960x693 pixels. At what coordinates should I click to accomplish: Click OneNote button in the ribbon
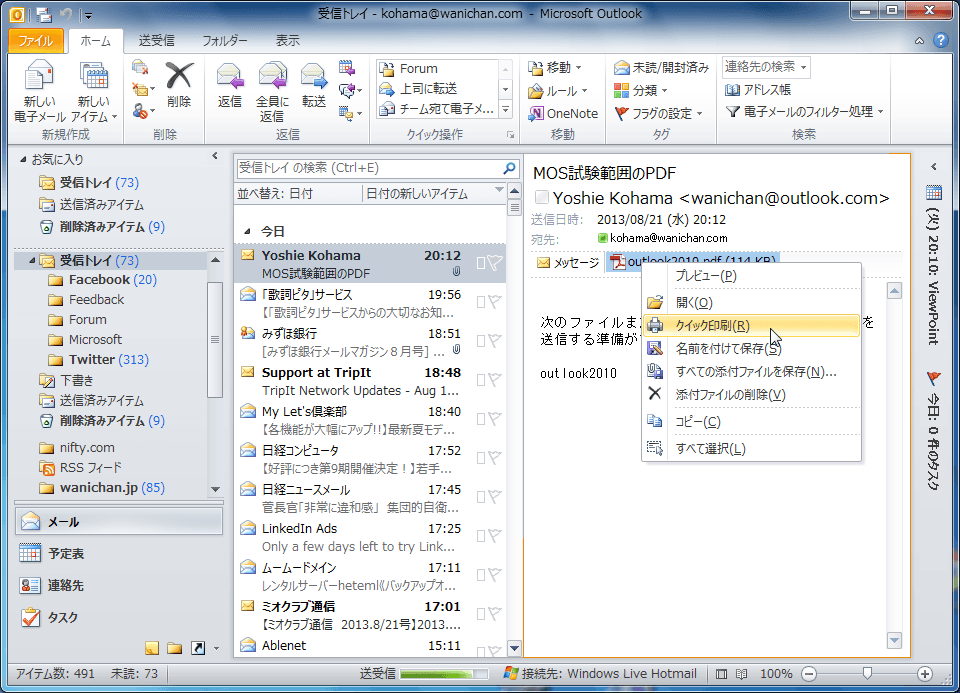click(x=563, y=113)
